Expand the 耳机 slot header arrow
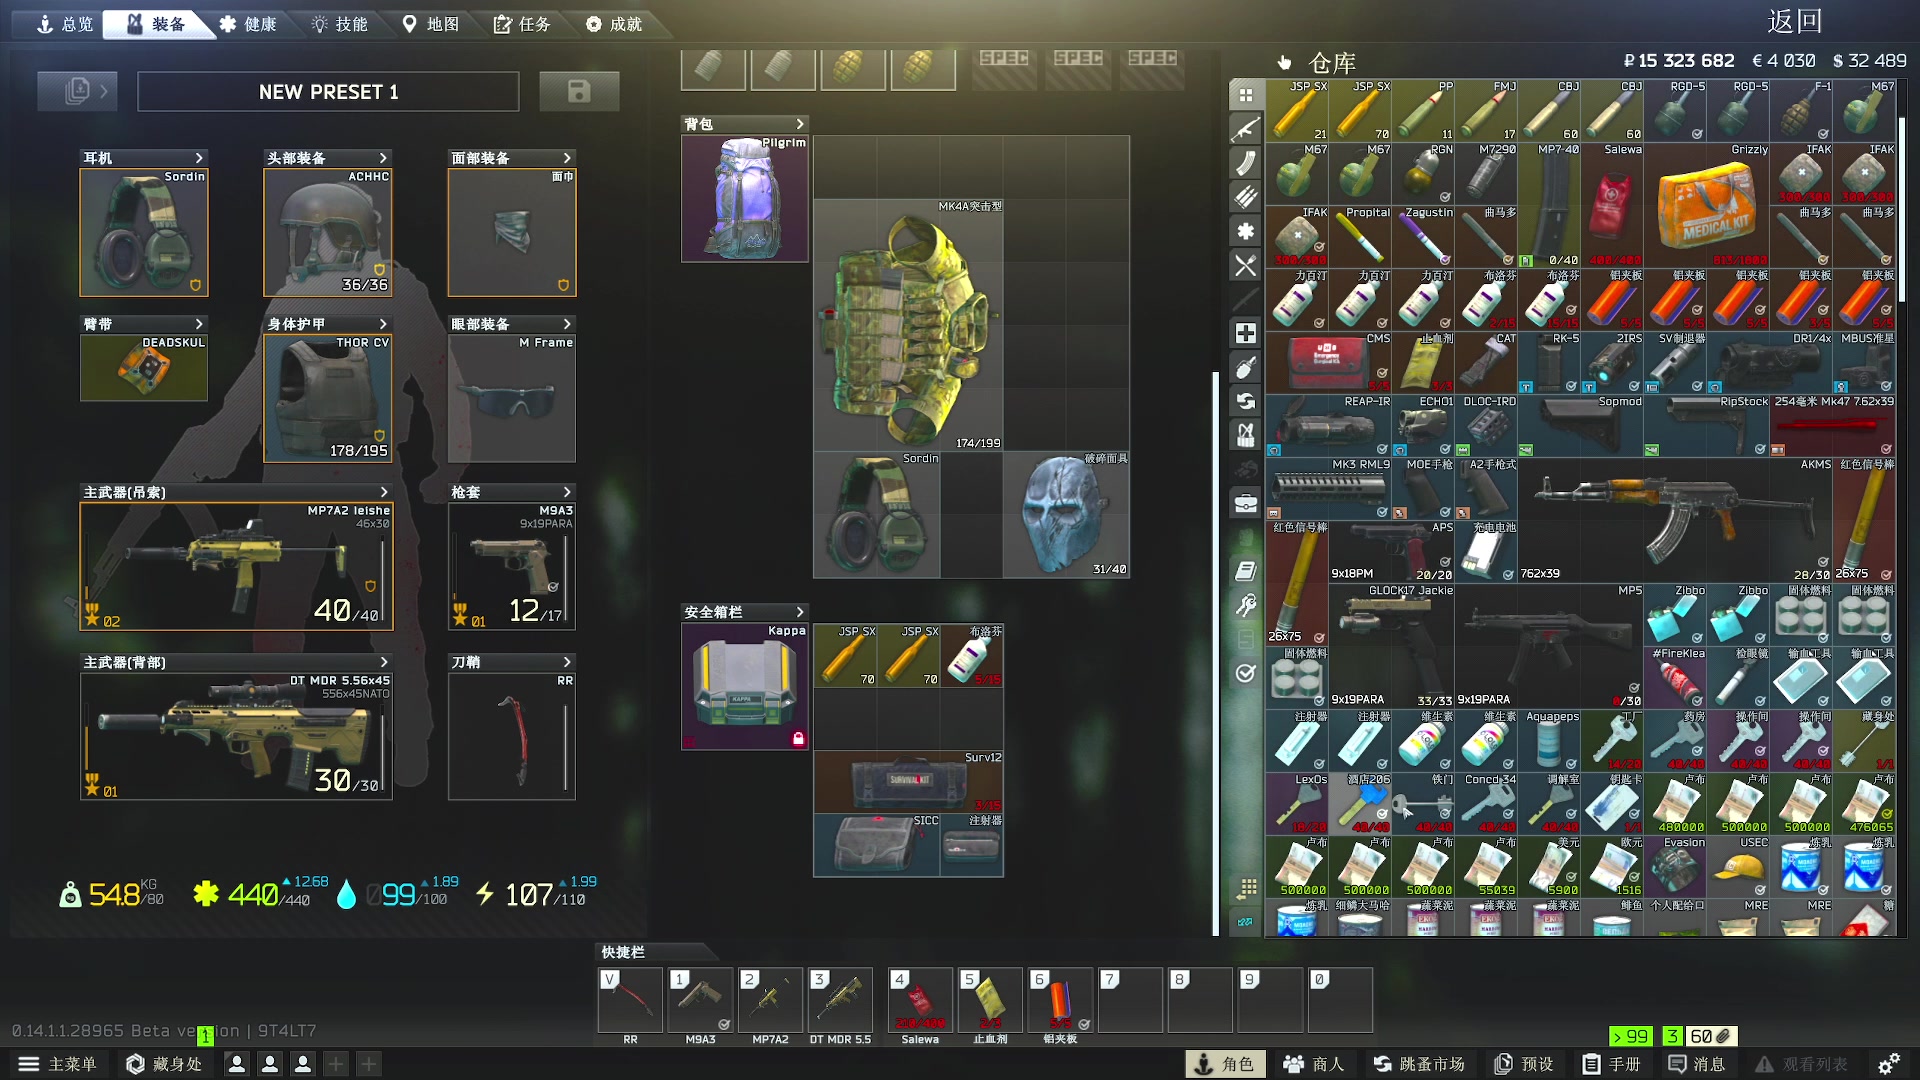 point(199,158)
